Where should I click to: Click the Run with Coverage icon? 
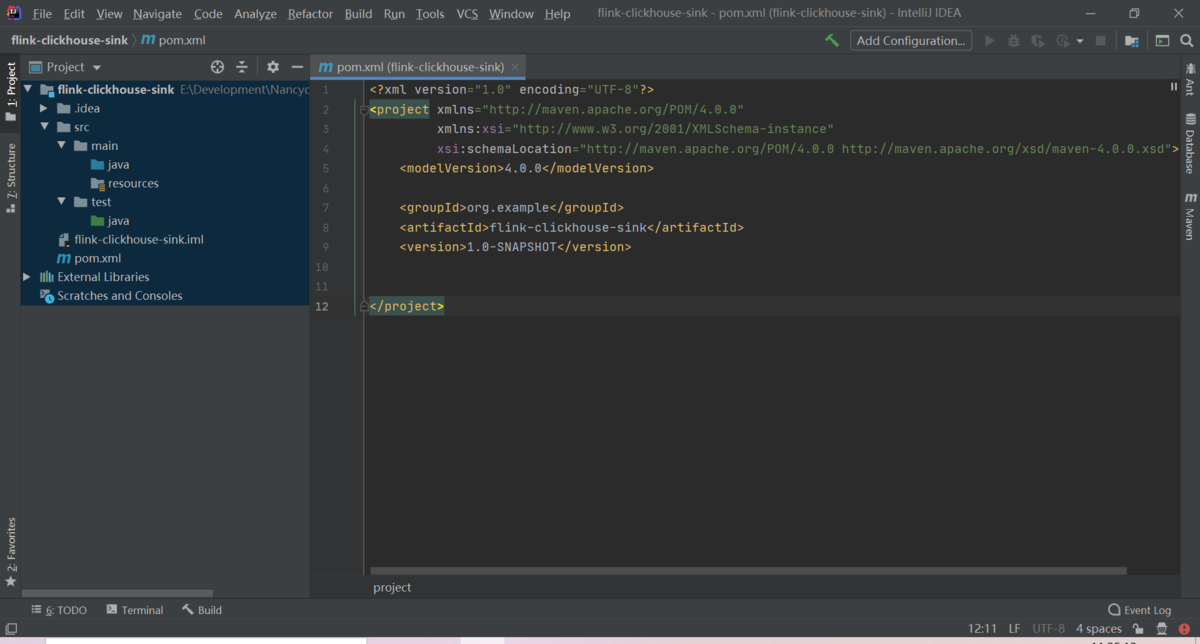pos(1038,41)
